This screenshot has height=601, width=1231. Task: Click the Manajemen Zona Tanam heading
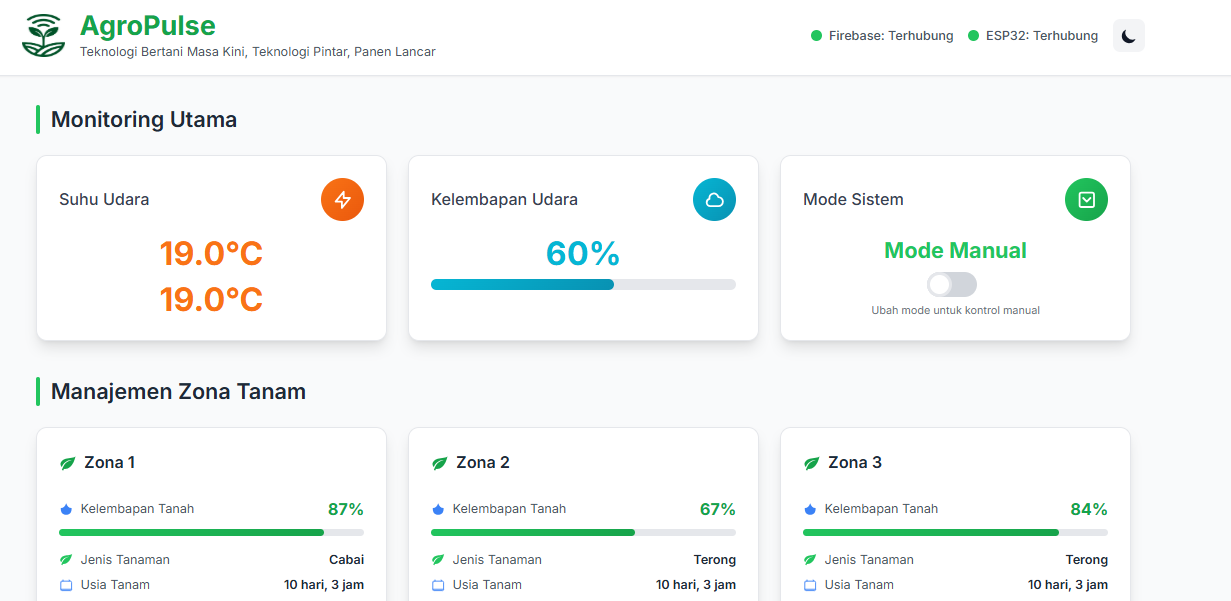[x=178, y=392]
